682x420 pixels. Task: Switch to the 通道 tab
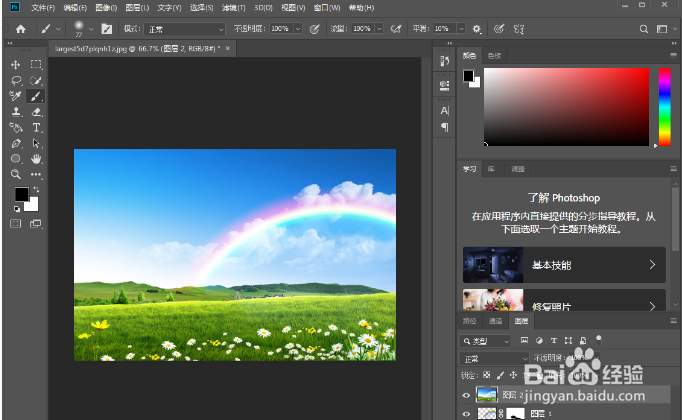pyautogui.click(x=495, y=321)
